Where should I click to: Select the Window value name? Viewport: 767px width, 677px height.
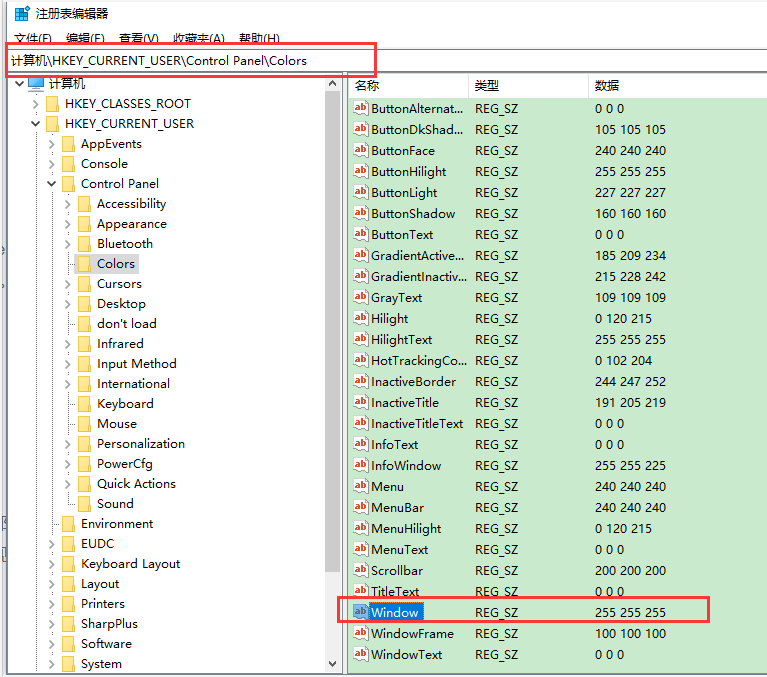coord(395,612)
